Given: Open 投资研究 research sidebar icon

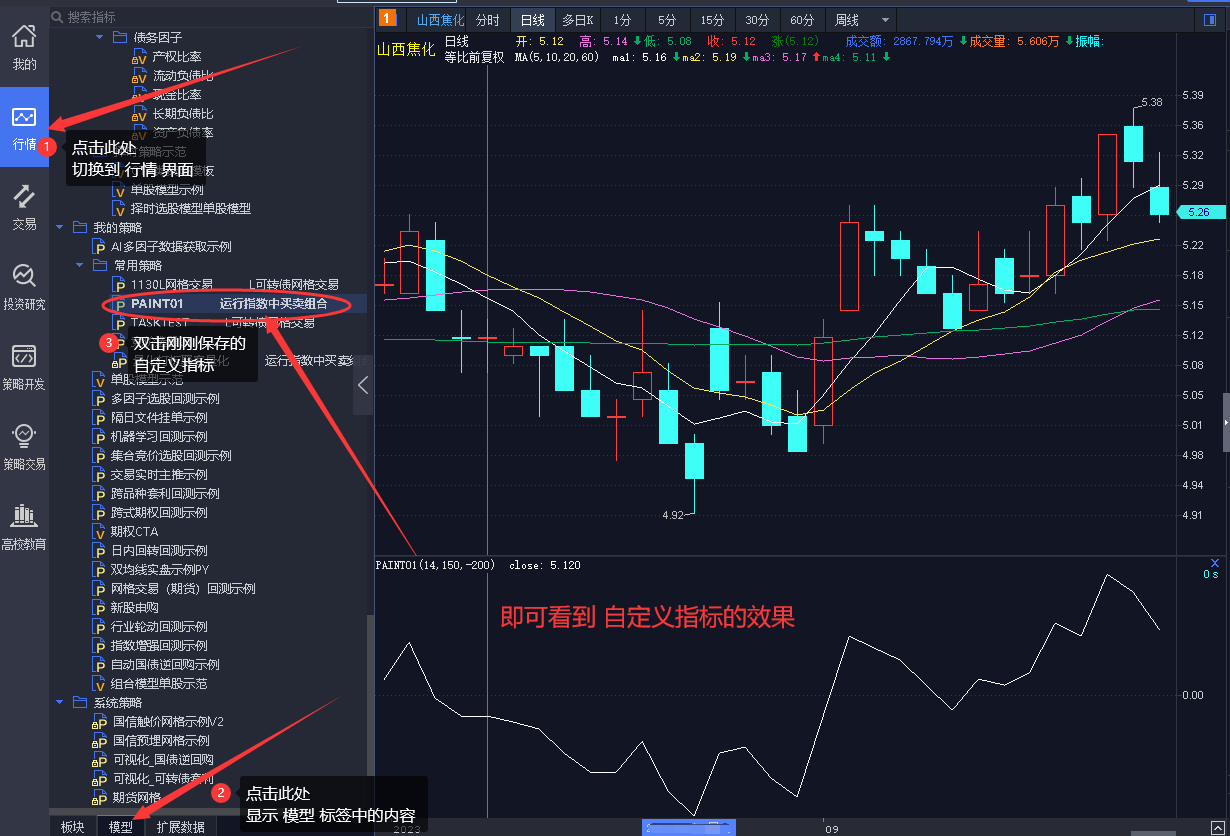Looking at the screenshot, I should point(24,287).
